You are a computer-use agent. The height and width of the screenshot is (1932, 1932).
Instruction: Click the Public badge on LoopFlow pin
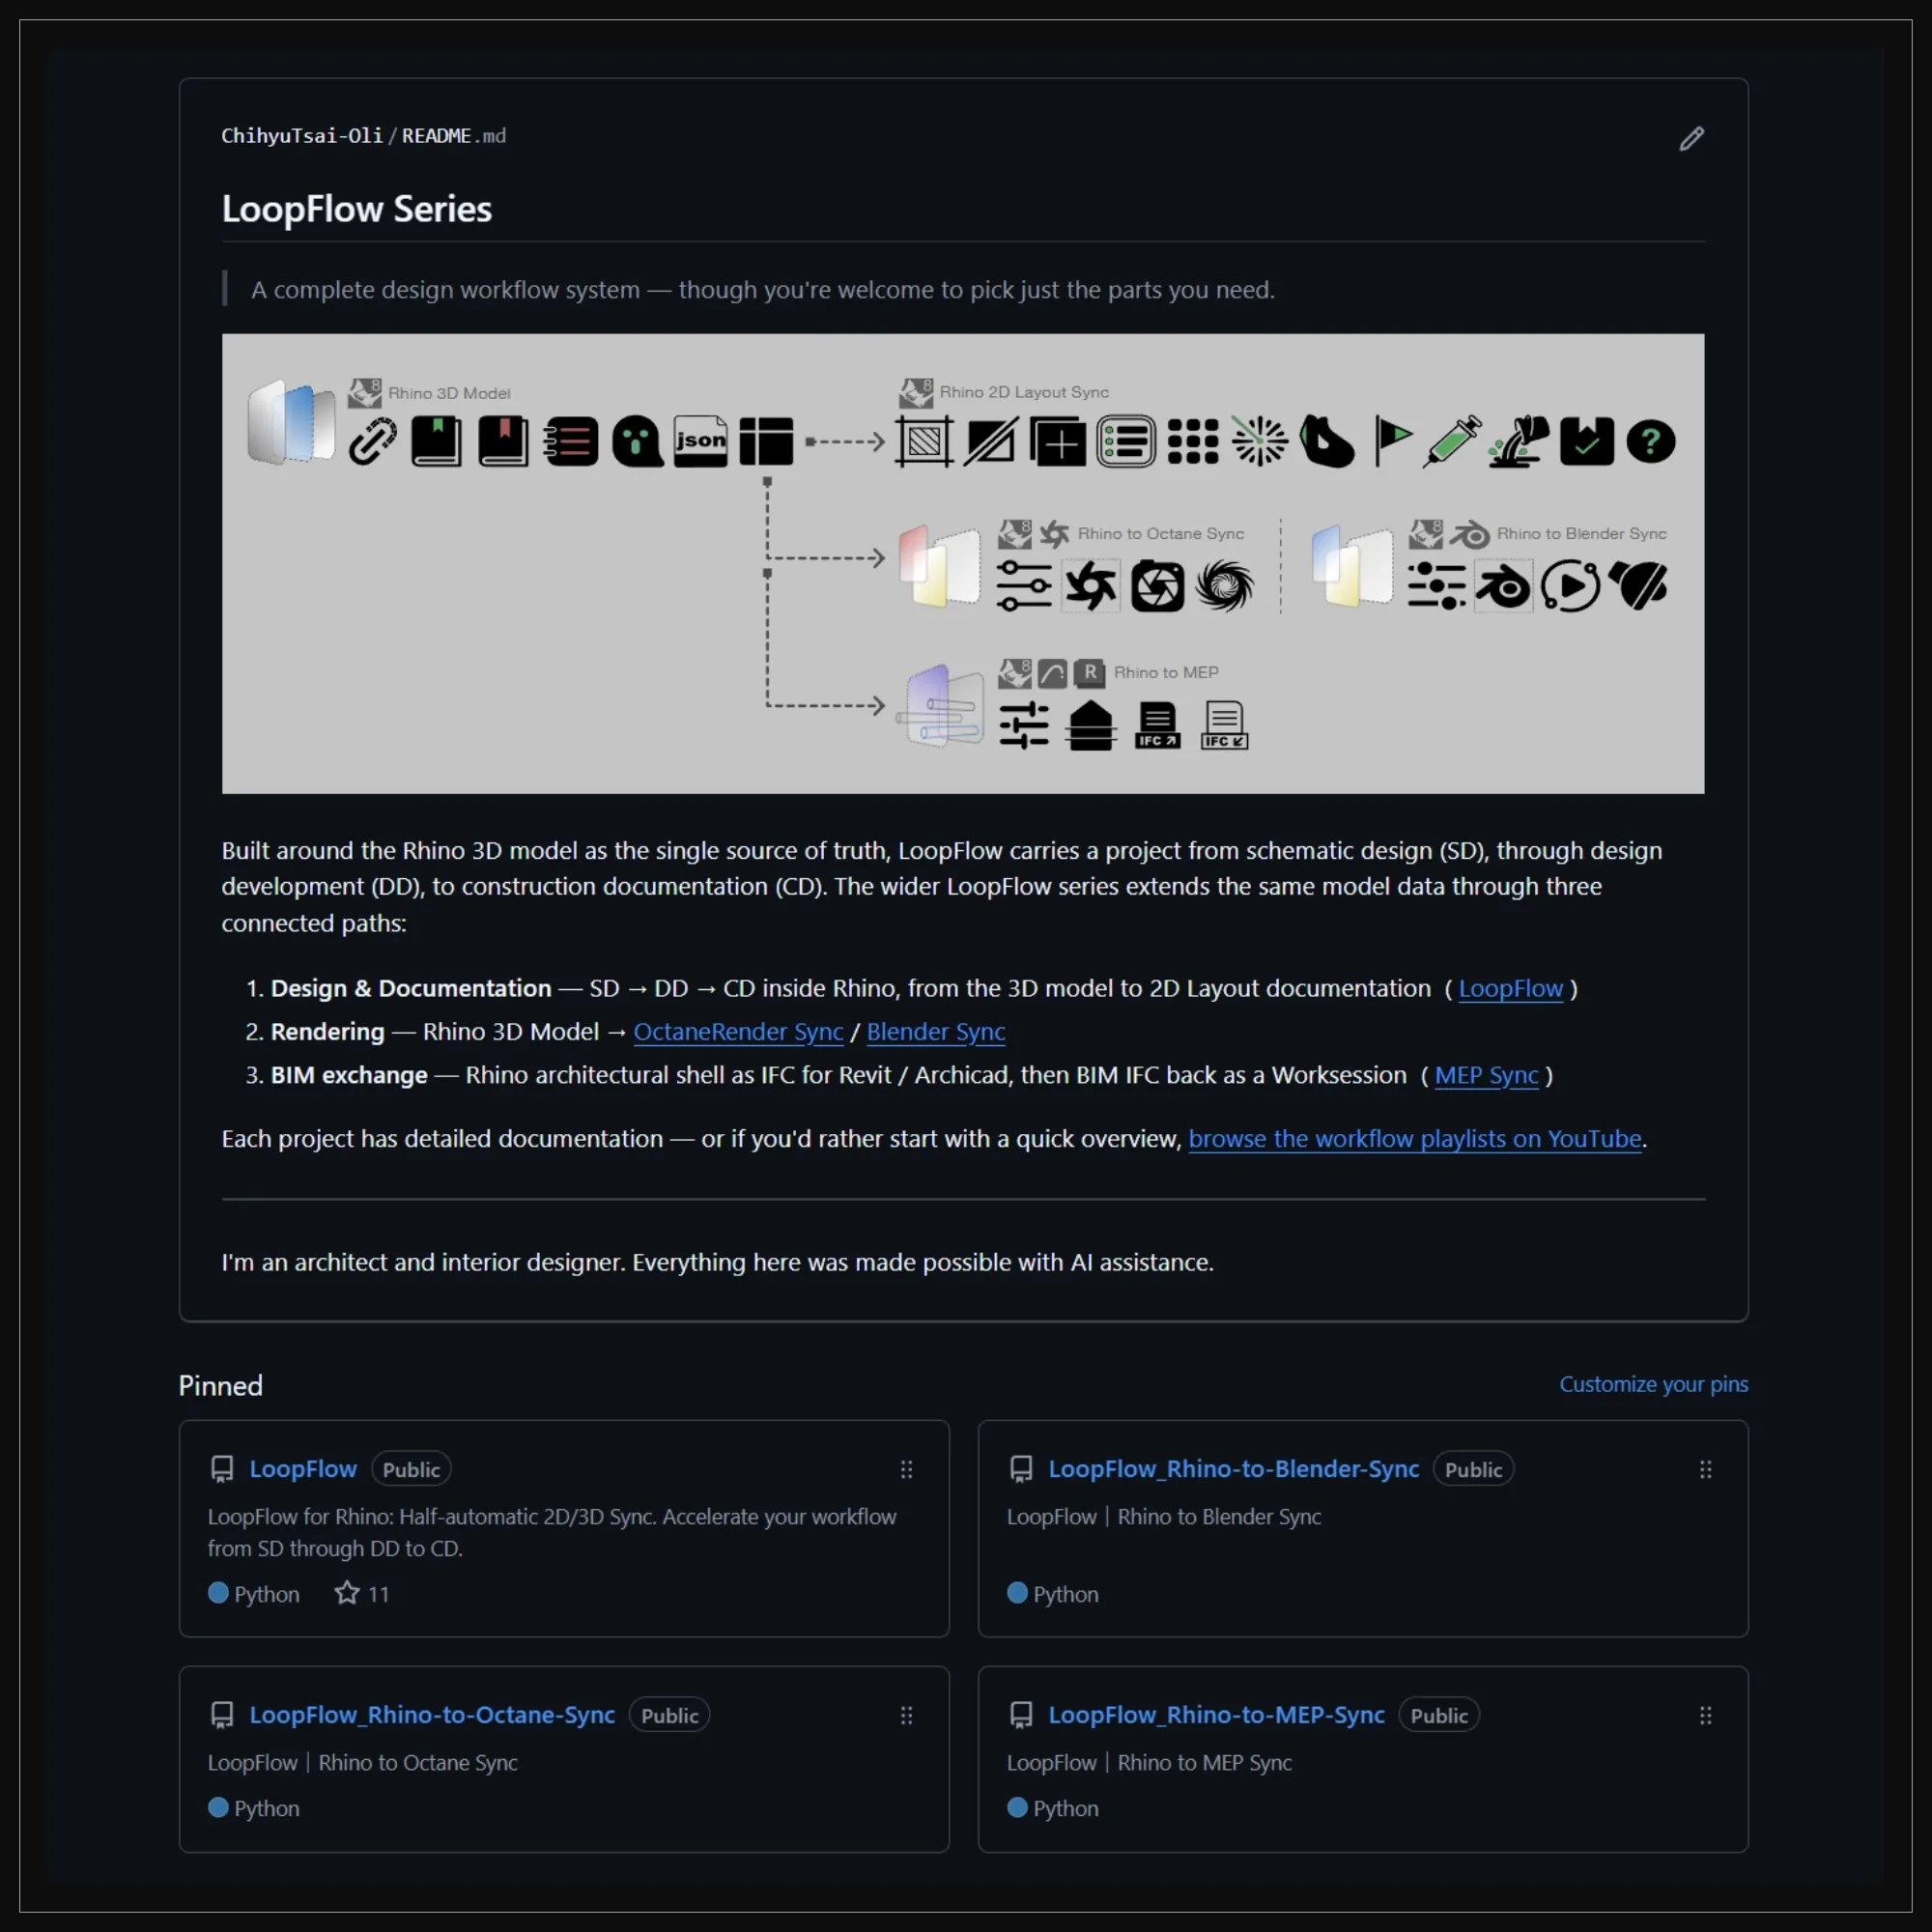[x=411, y=1469]
